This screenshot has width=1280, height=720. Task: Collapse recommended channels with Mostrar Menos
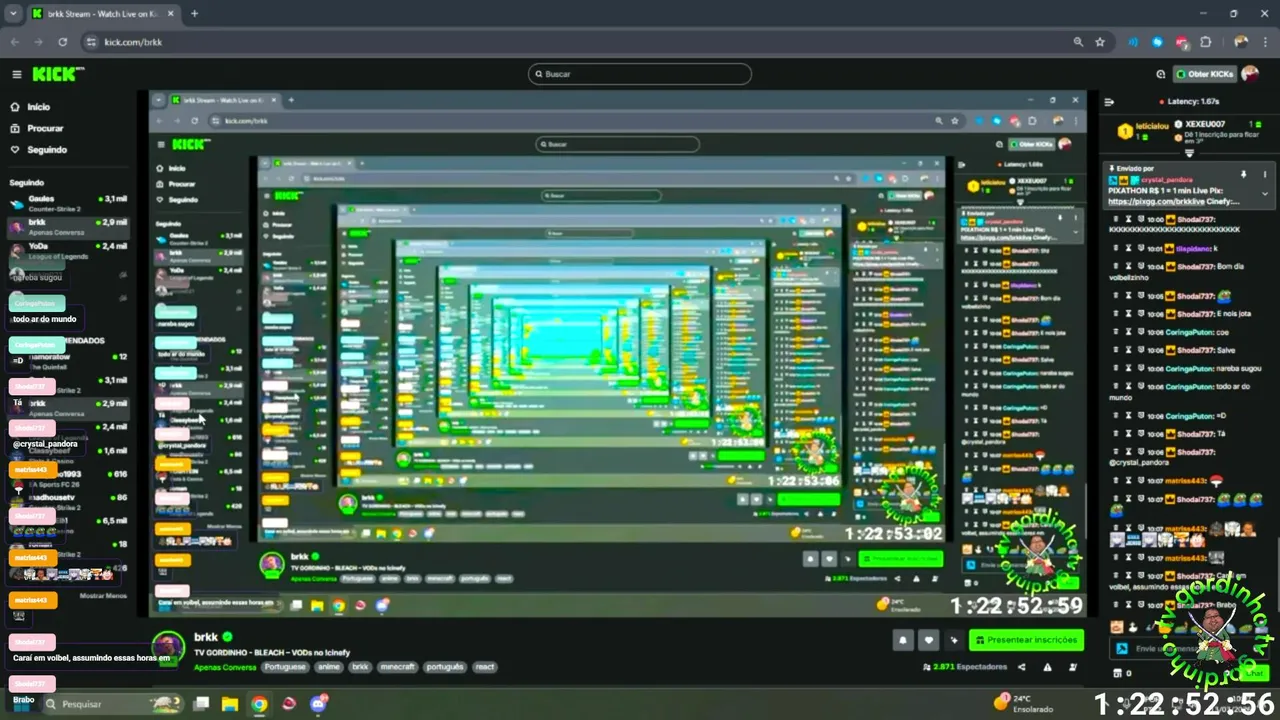[x=103, y=596]
